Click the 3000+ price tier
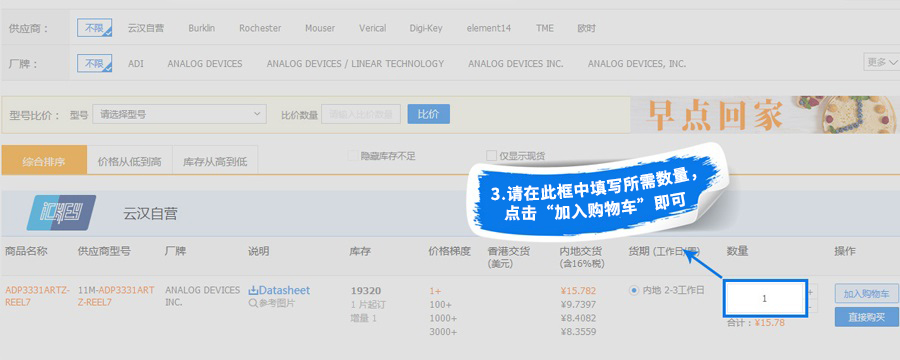Image resolution: width=900 pixels, height=360 pixels. (443, 332)
